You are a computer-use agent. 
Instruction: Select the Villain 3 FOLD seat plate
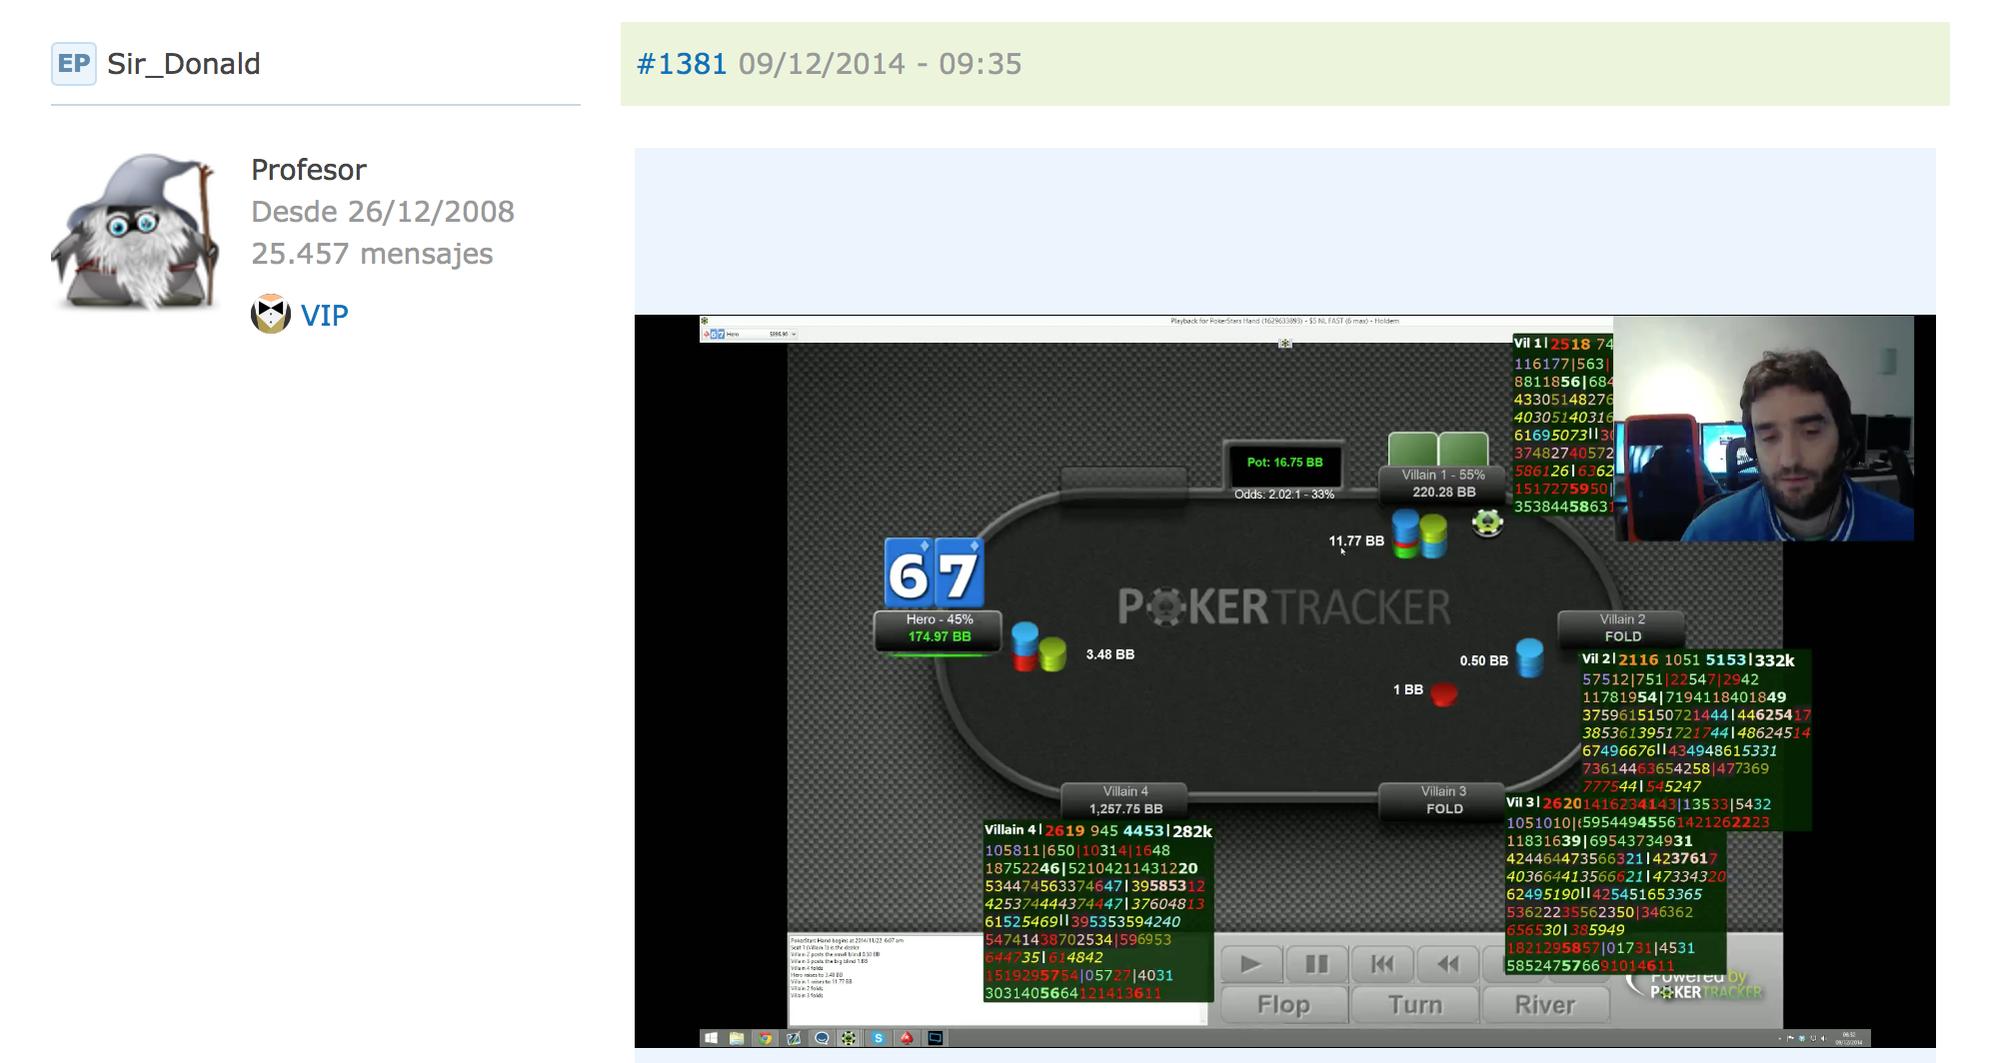(1443, 800)
